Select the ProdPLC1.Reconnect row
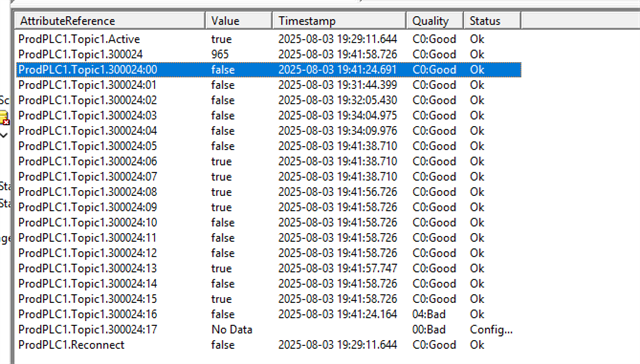Viewport: 640px width, 364px height. pyautogui.click(x=269, y=345)
